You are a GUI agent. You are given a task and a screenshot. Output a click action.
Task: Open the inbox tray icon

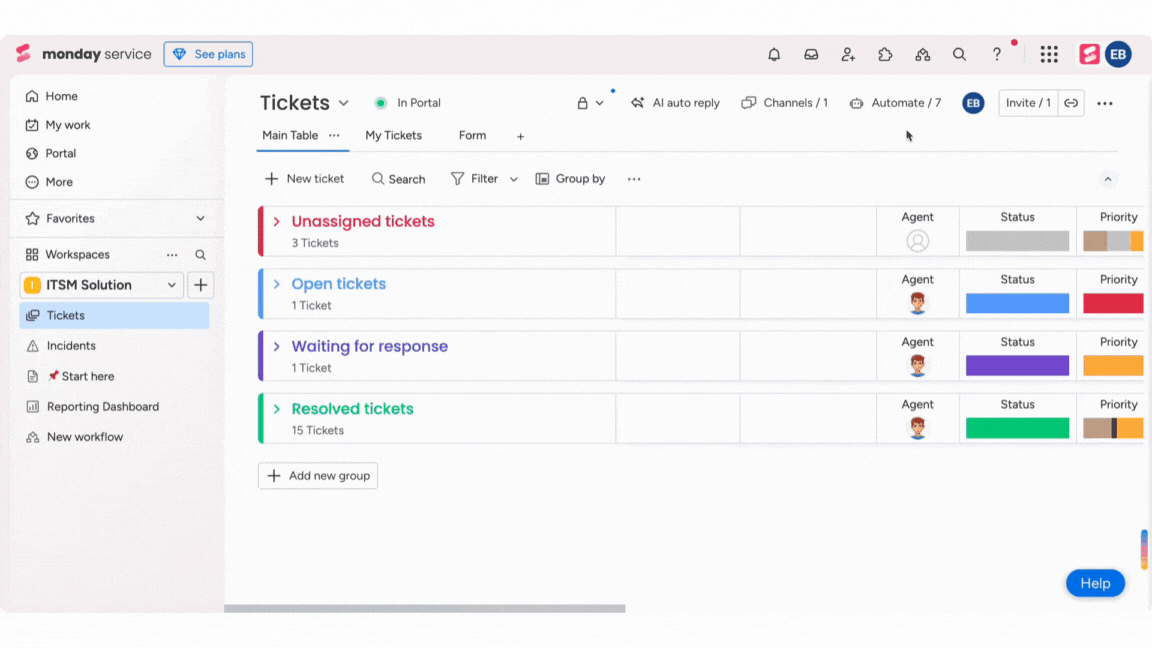point(811,54)
